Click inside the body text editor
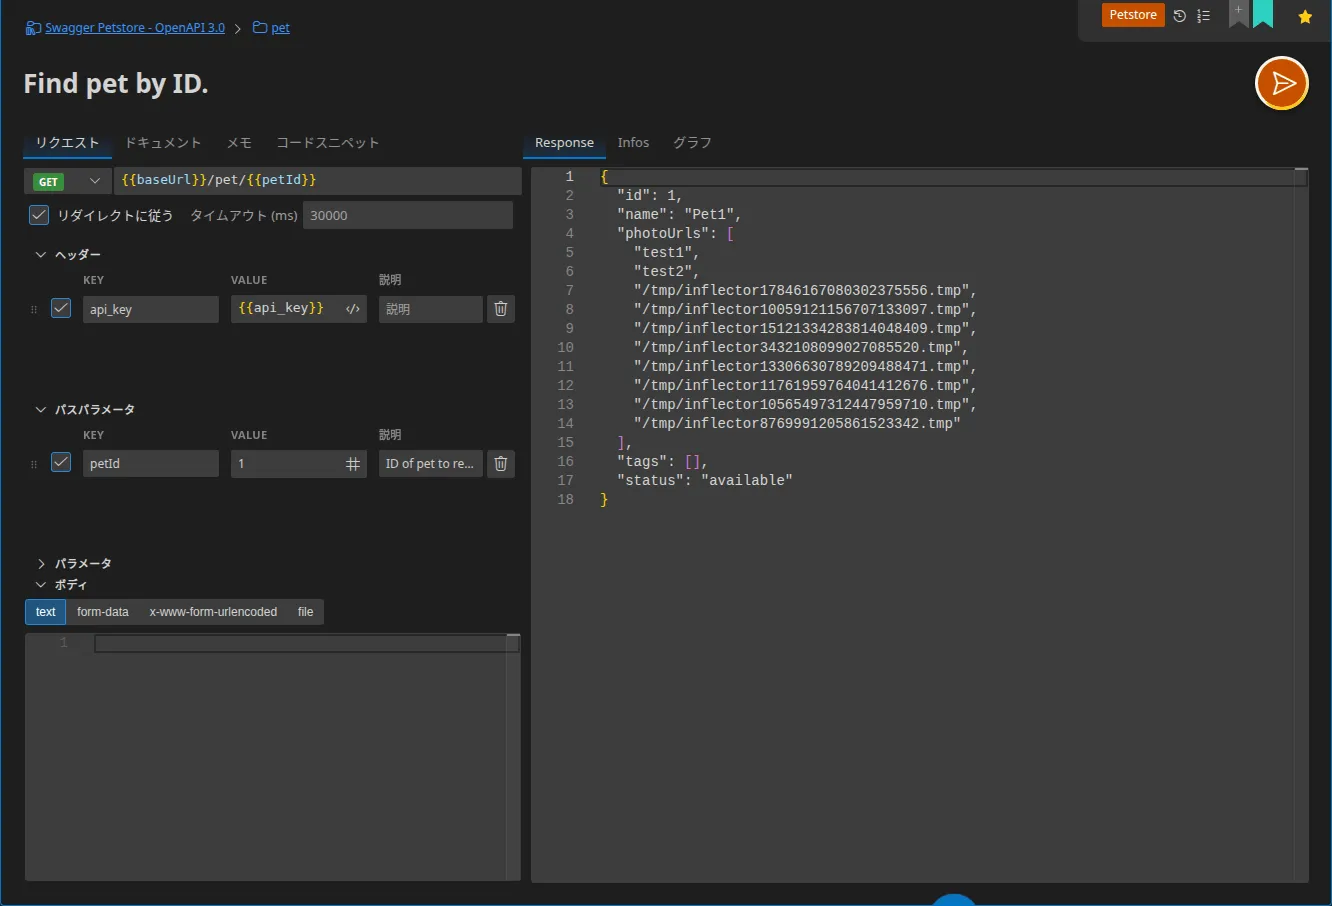This screenshot has height=906, width=1332. 272,756
